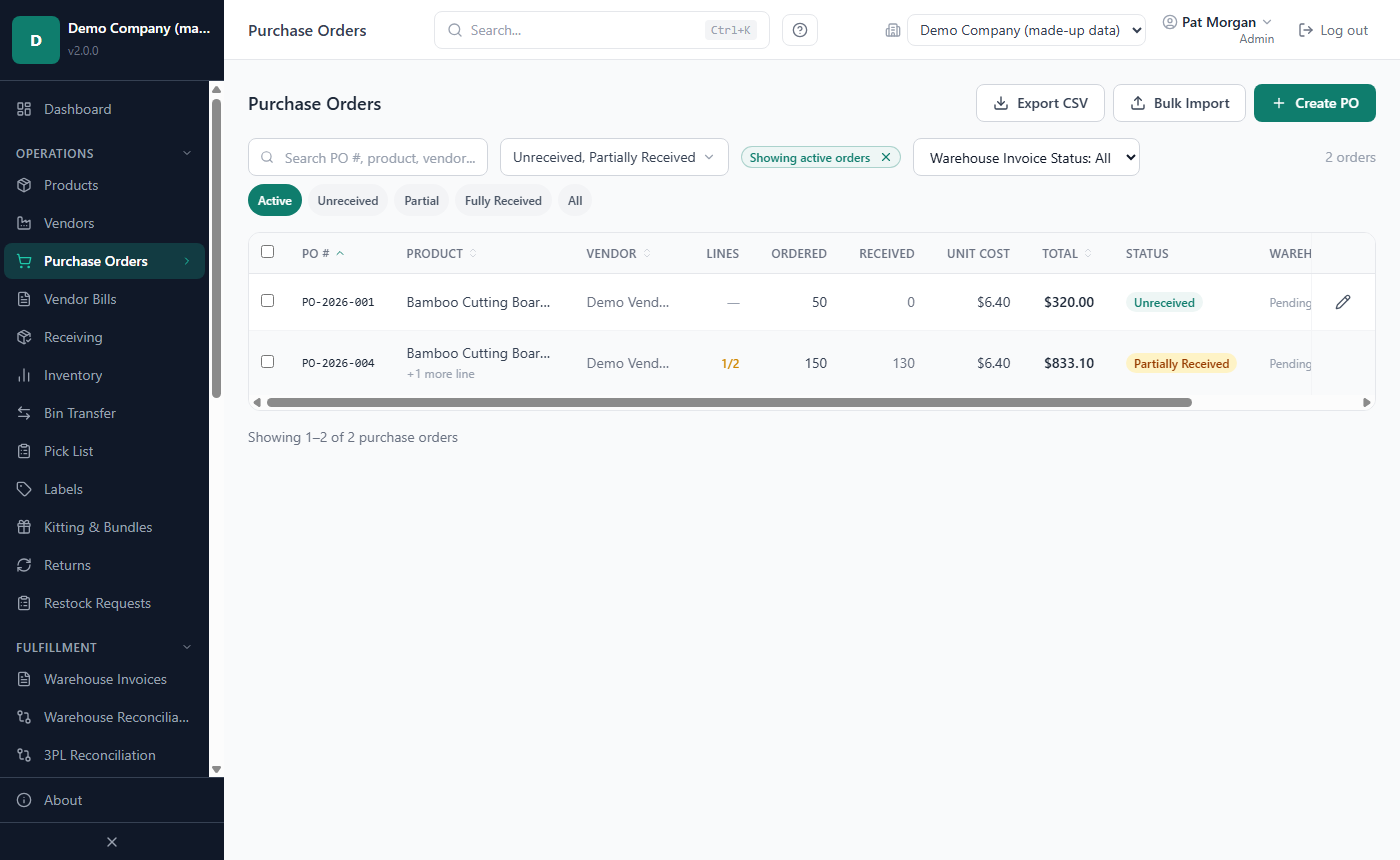Open 3PL Reconciliation
Screen dimensions: 1400x860
coord(104,755)
